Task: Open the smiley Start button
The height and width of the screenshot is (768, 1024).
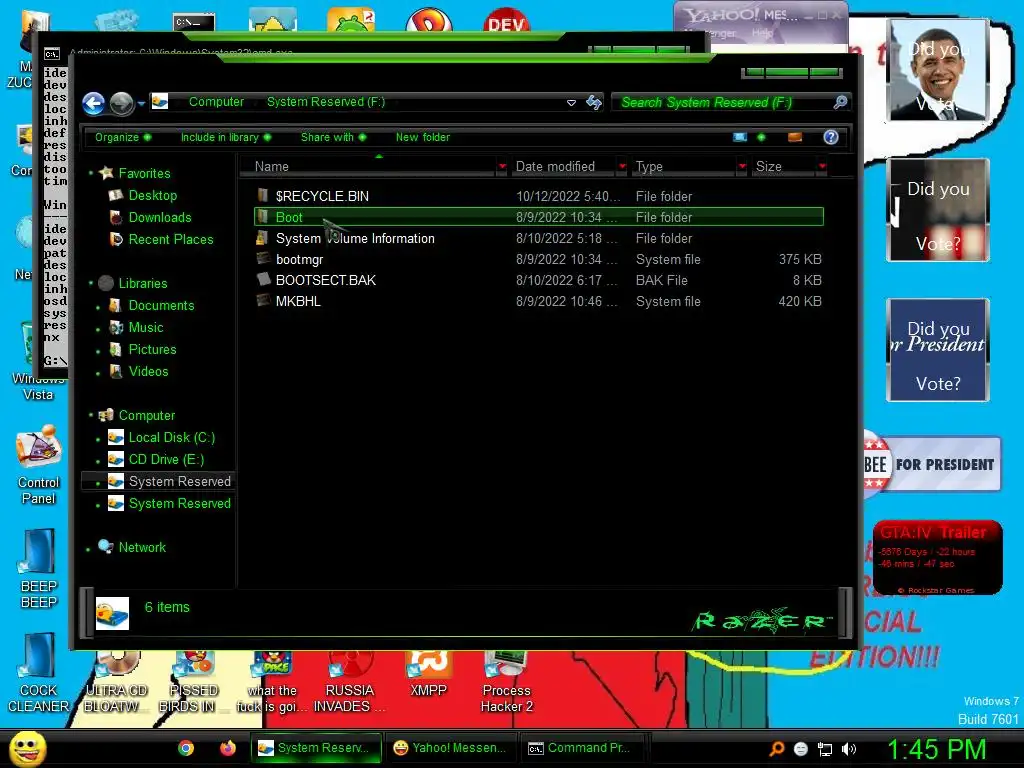Action: [x=27, y=749]
